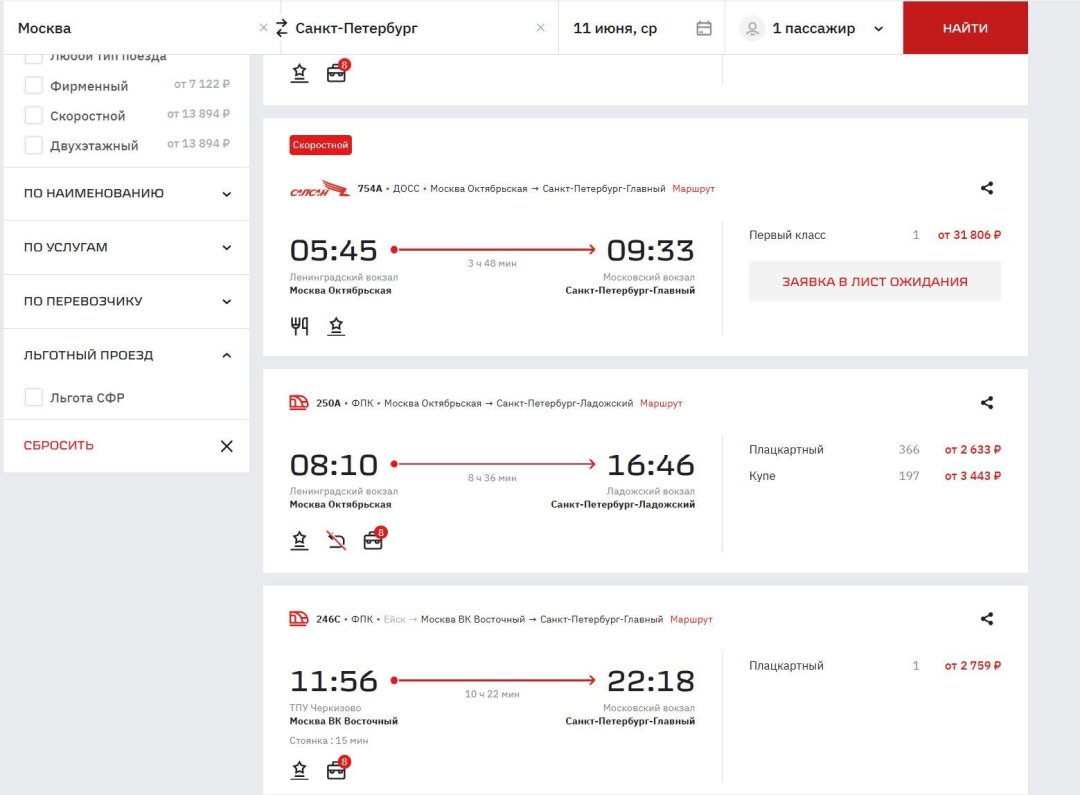The image size is (1080, 795).
Task: Clear the Москва departure field
Action: (263, 28)
